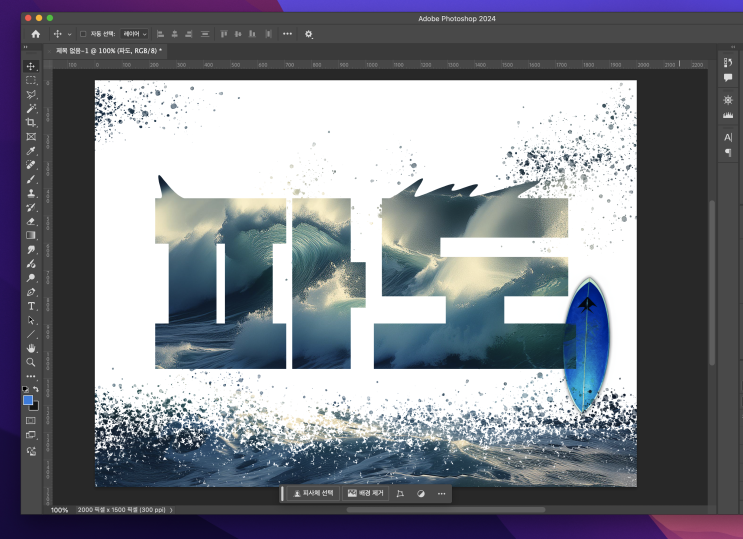Open the options bar gear settings
The height and width of the screenshot is (539, 743).
pos(308,34)
